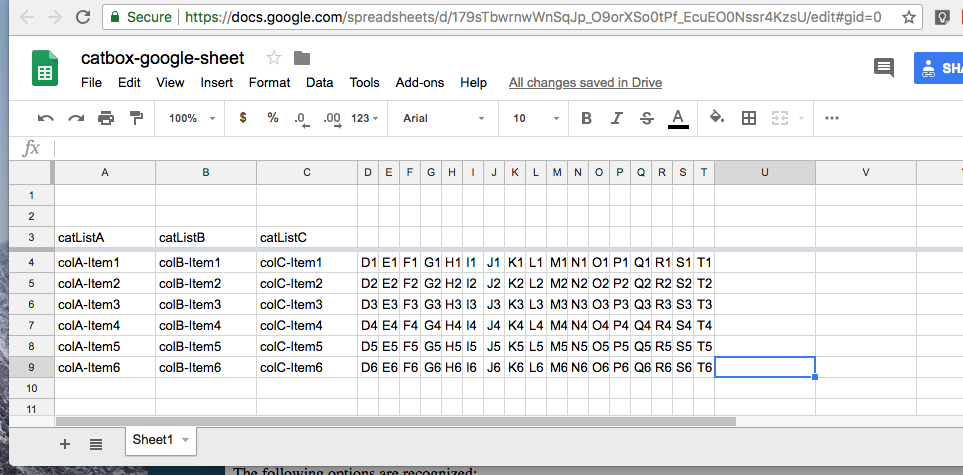Decrease decimal places icon
963x475 pixels.
coord(302,119)
